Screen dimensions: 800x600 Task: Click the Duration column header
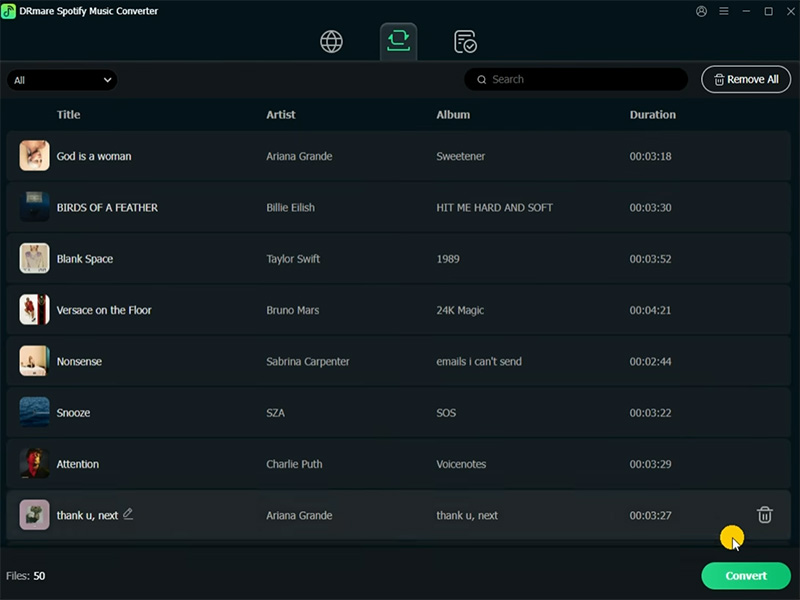(653, 115)
